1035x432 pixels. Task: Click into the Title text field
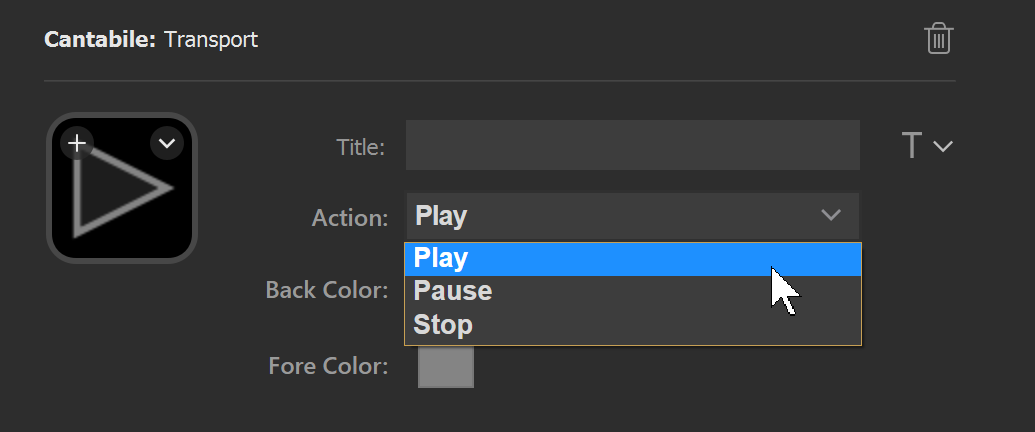(x=632, y=145)
